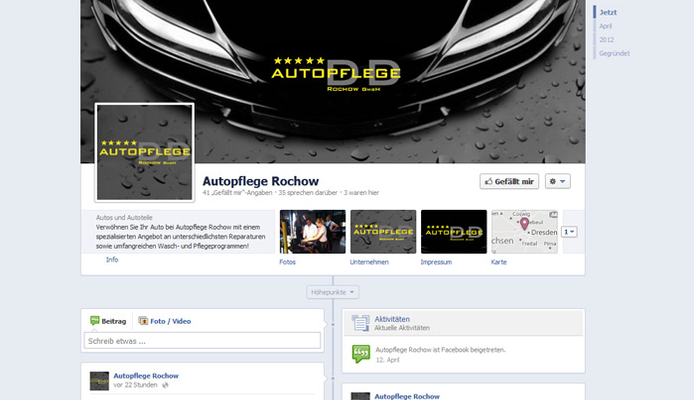
Task: Click the 35 sprechen darüber text
Action: [x=308, y=192]
